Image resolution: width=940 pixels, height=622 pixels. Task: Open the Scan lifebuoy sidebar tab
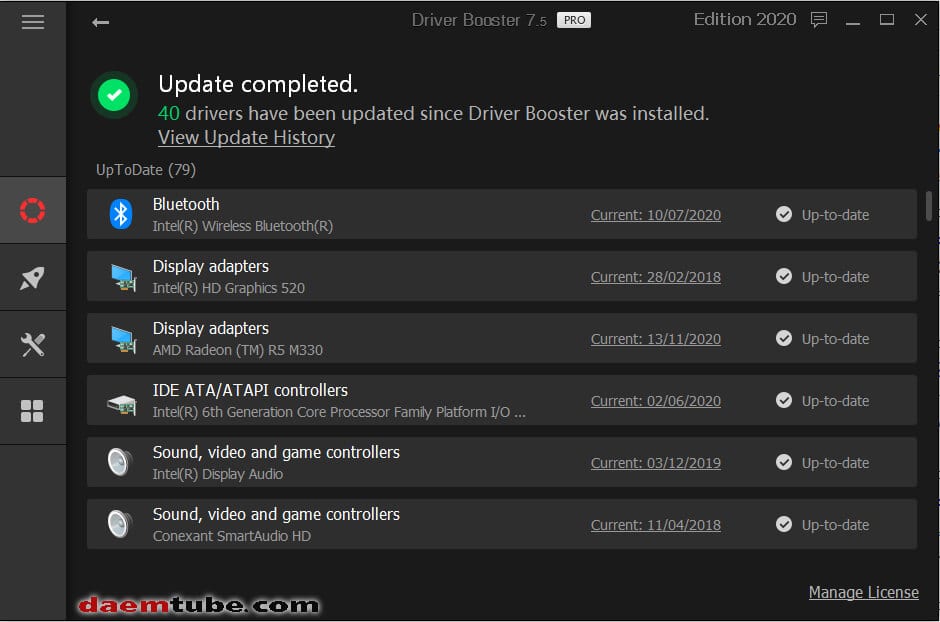coord(33,211)
